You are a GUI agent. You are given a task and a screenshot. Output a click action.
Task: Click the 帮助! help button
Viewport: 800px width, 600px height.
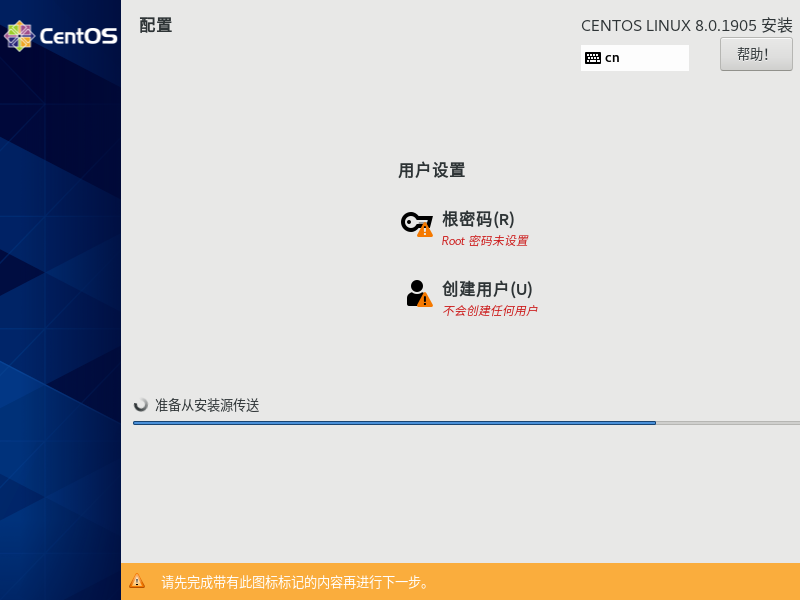click(756, 54)
